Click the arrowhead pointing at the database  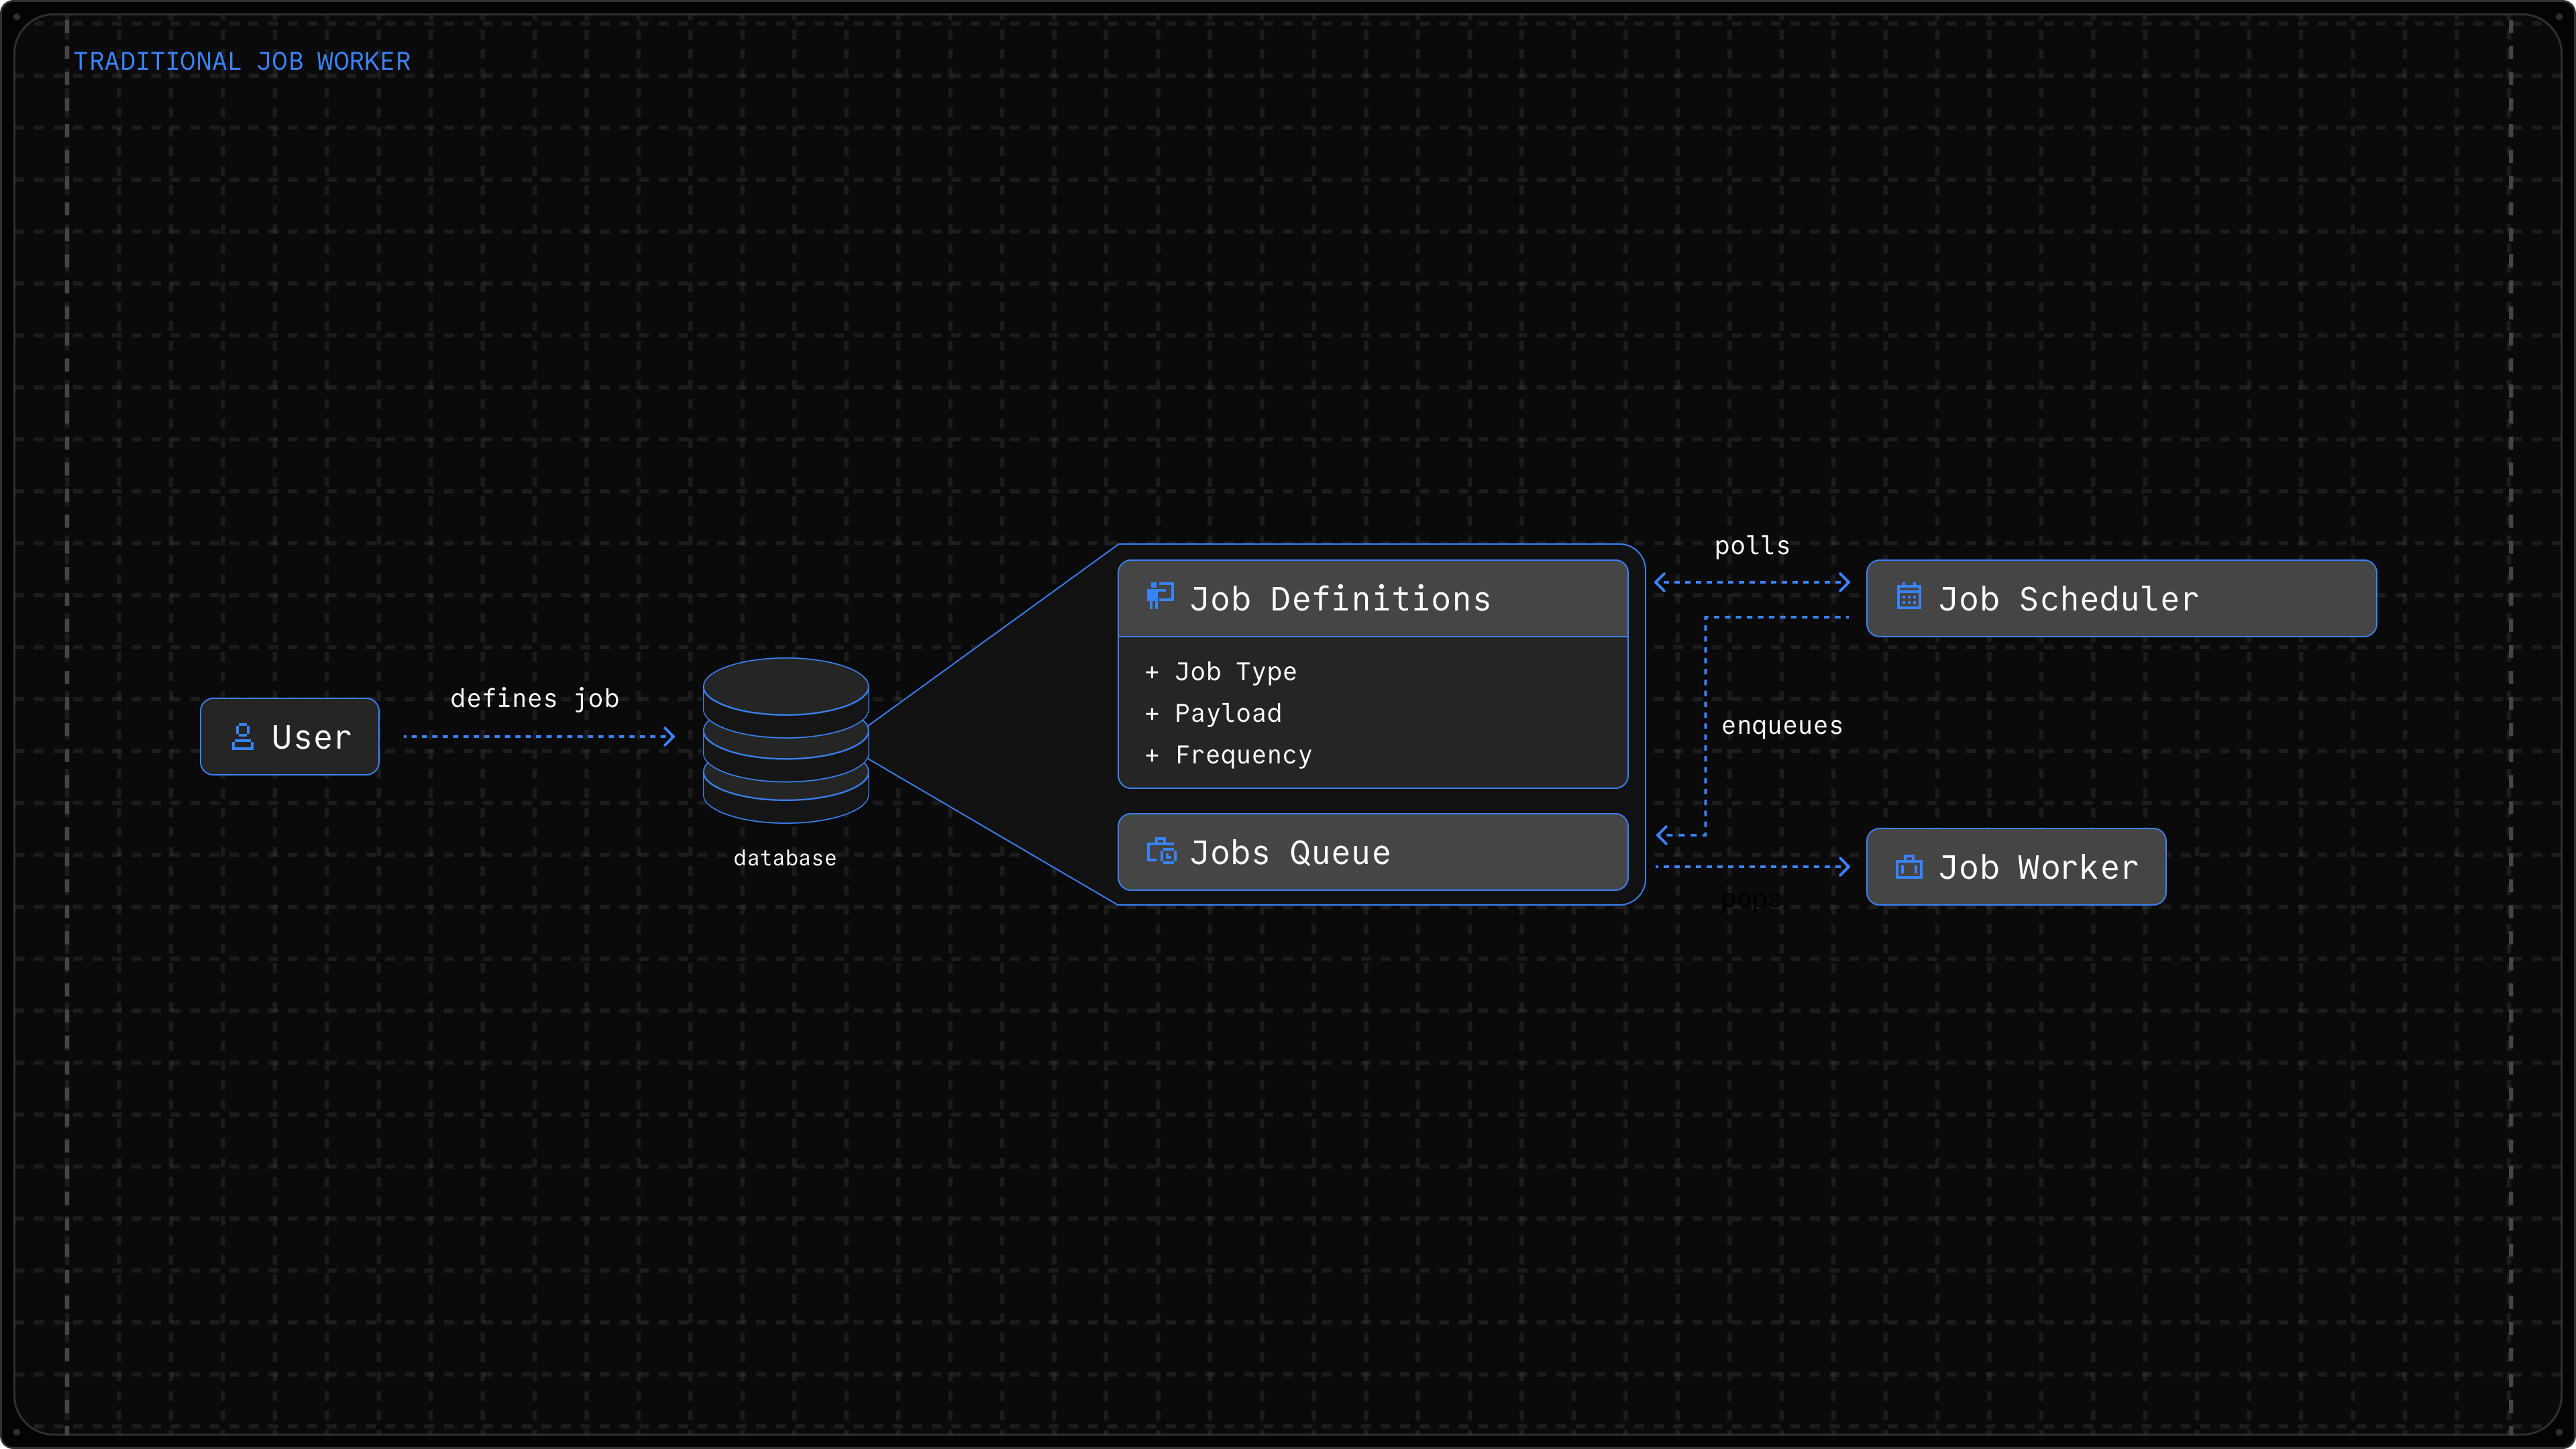point(669,737)
